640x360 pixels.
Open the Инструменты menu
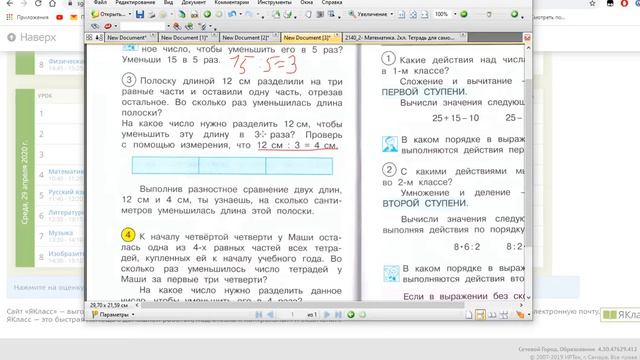[x=274, y=2]
